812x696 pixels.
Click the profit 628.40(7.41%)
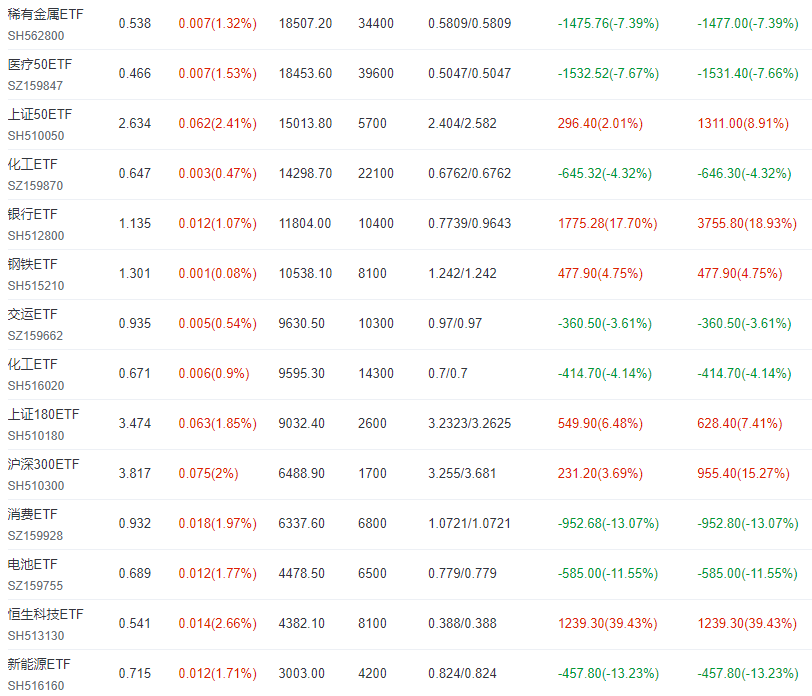(740, 424)
